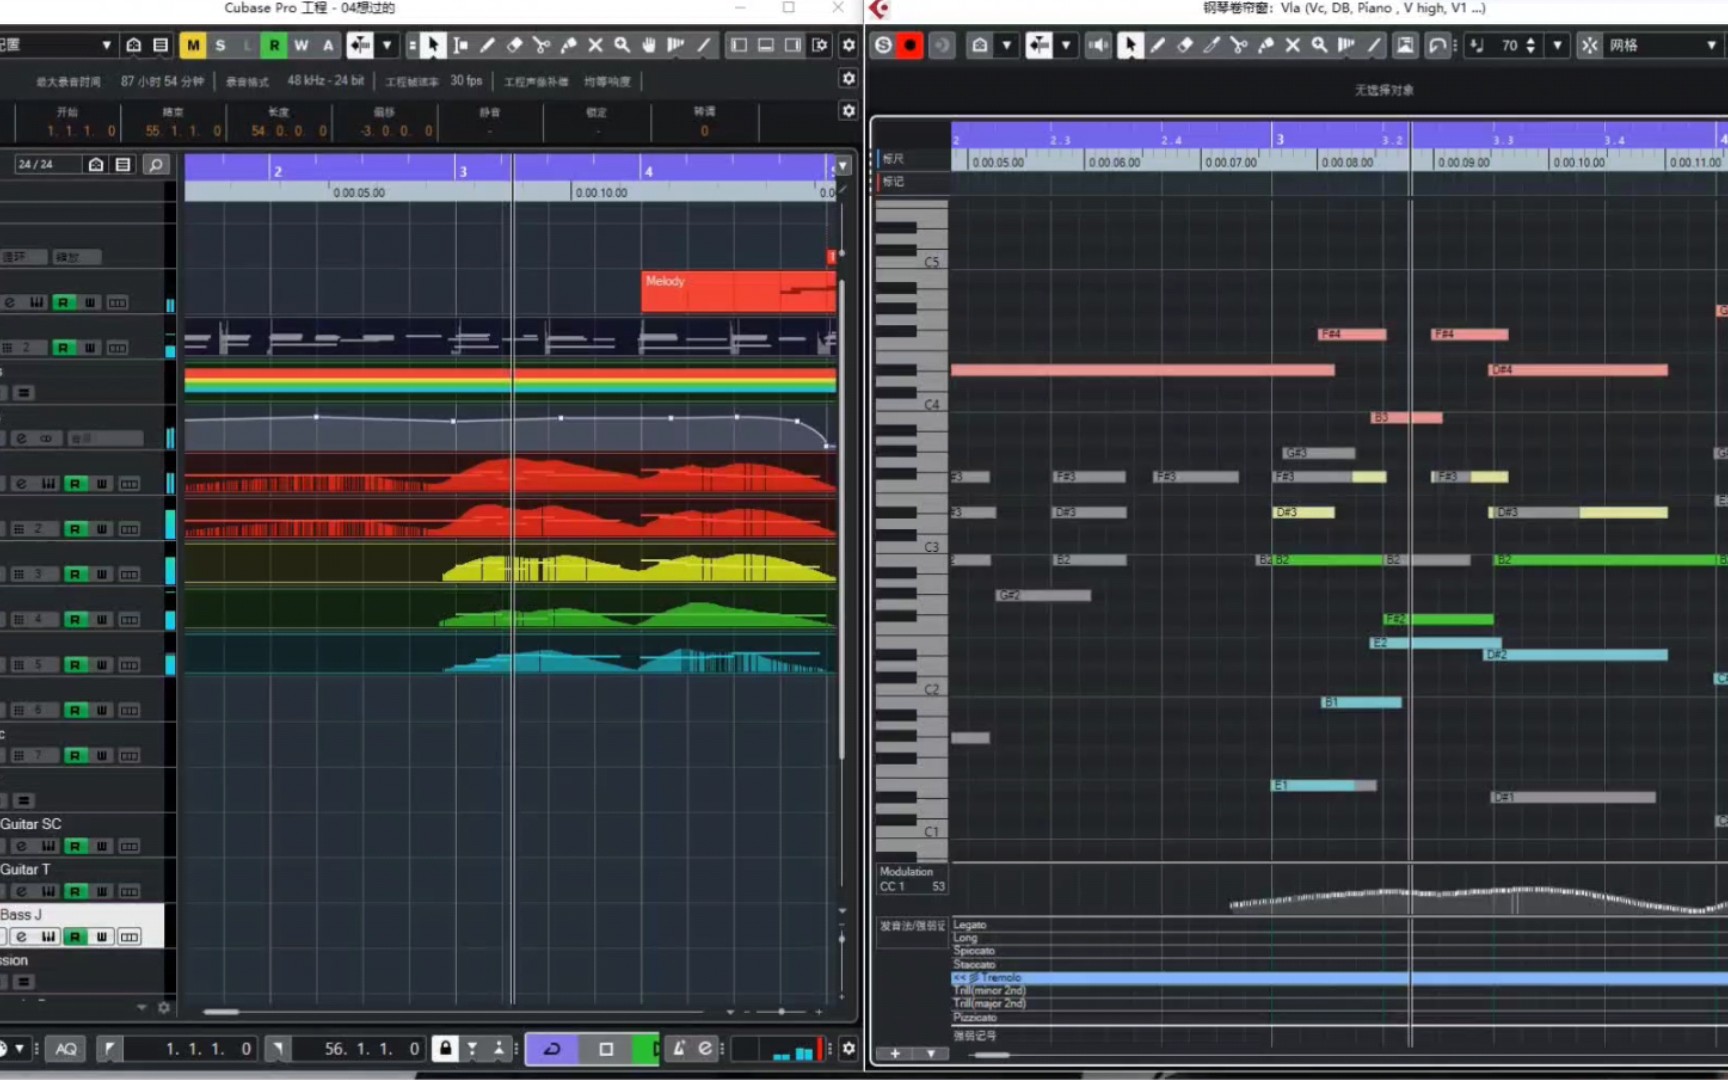Viewport: 1728px width, 1080px height.
Task: Select Spiccato articulation lane
Action: pos(1339,951)
